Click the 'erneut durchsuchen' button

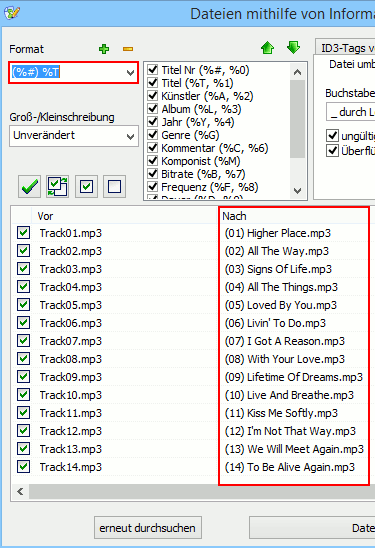click(x=147, y=528)
